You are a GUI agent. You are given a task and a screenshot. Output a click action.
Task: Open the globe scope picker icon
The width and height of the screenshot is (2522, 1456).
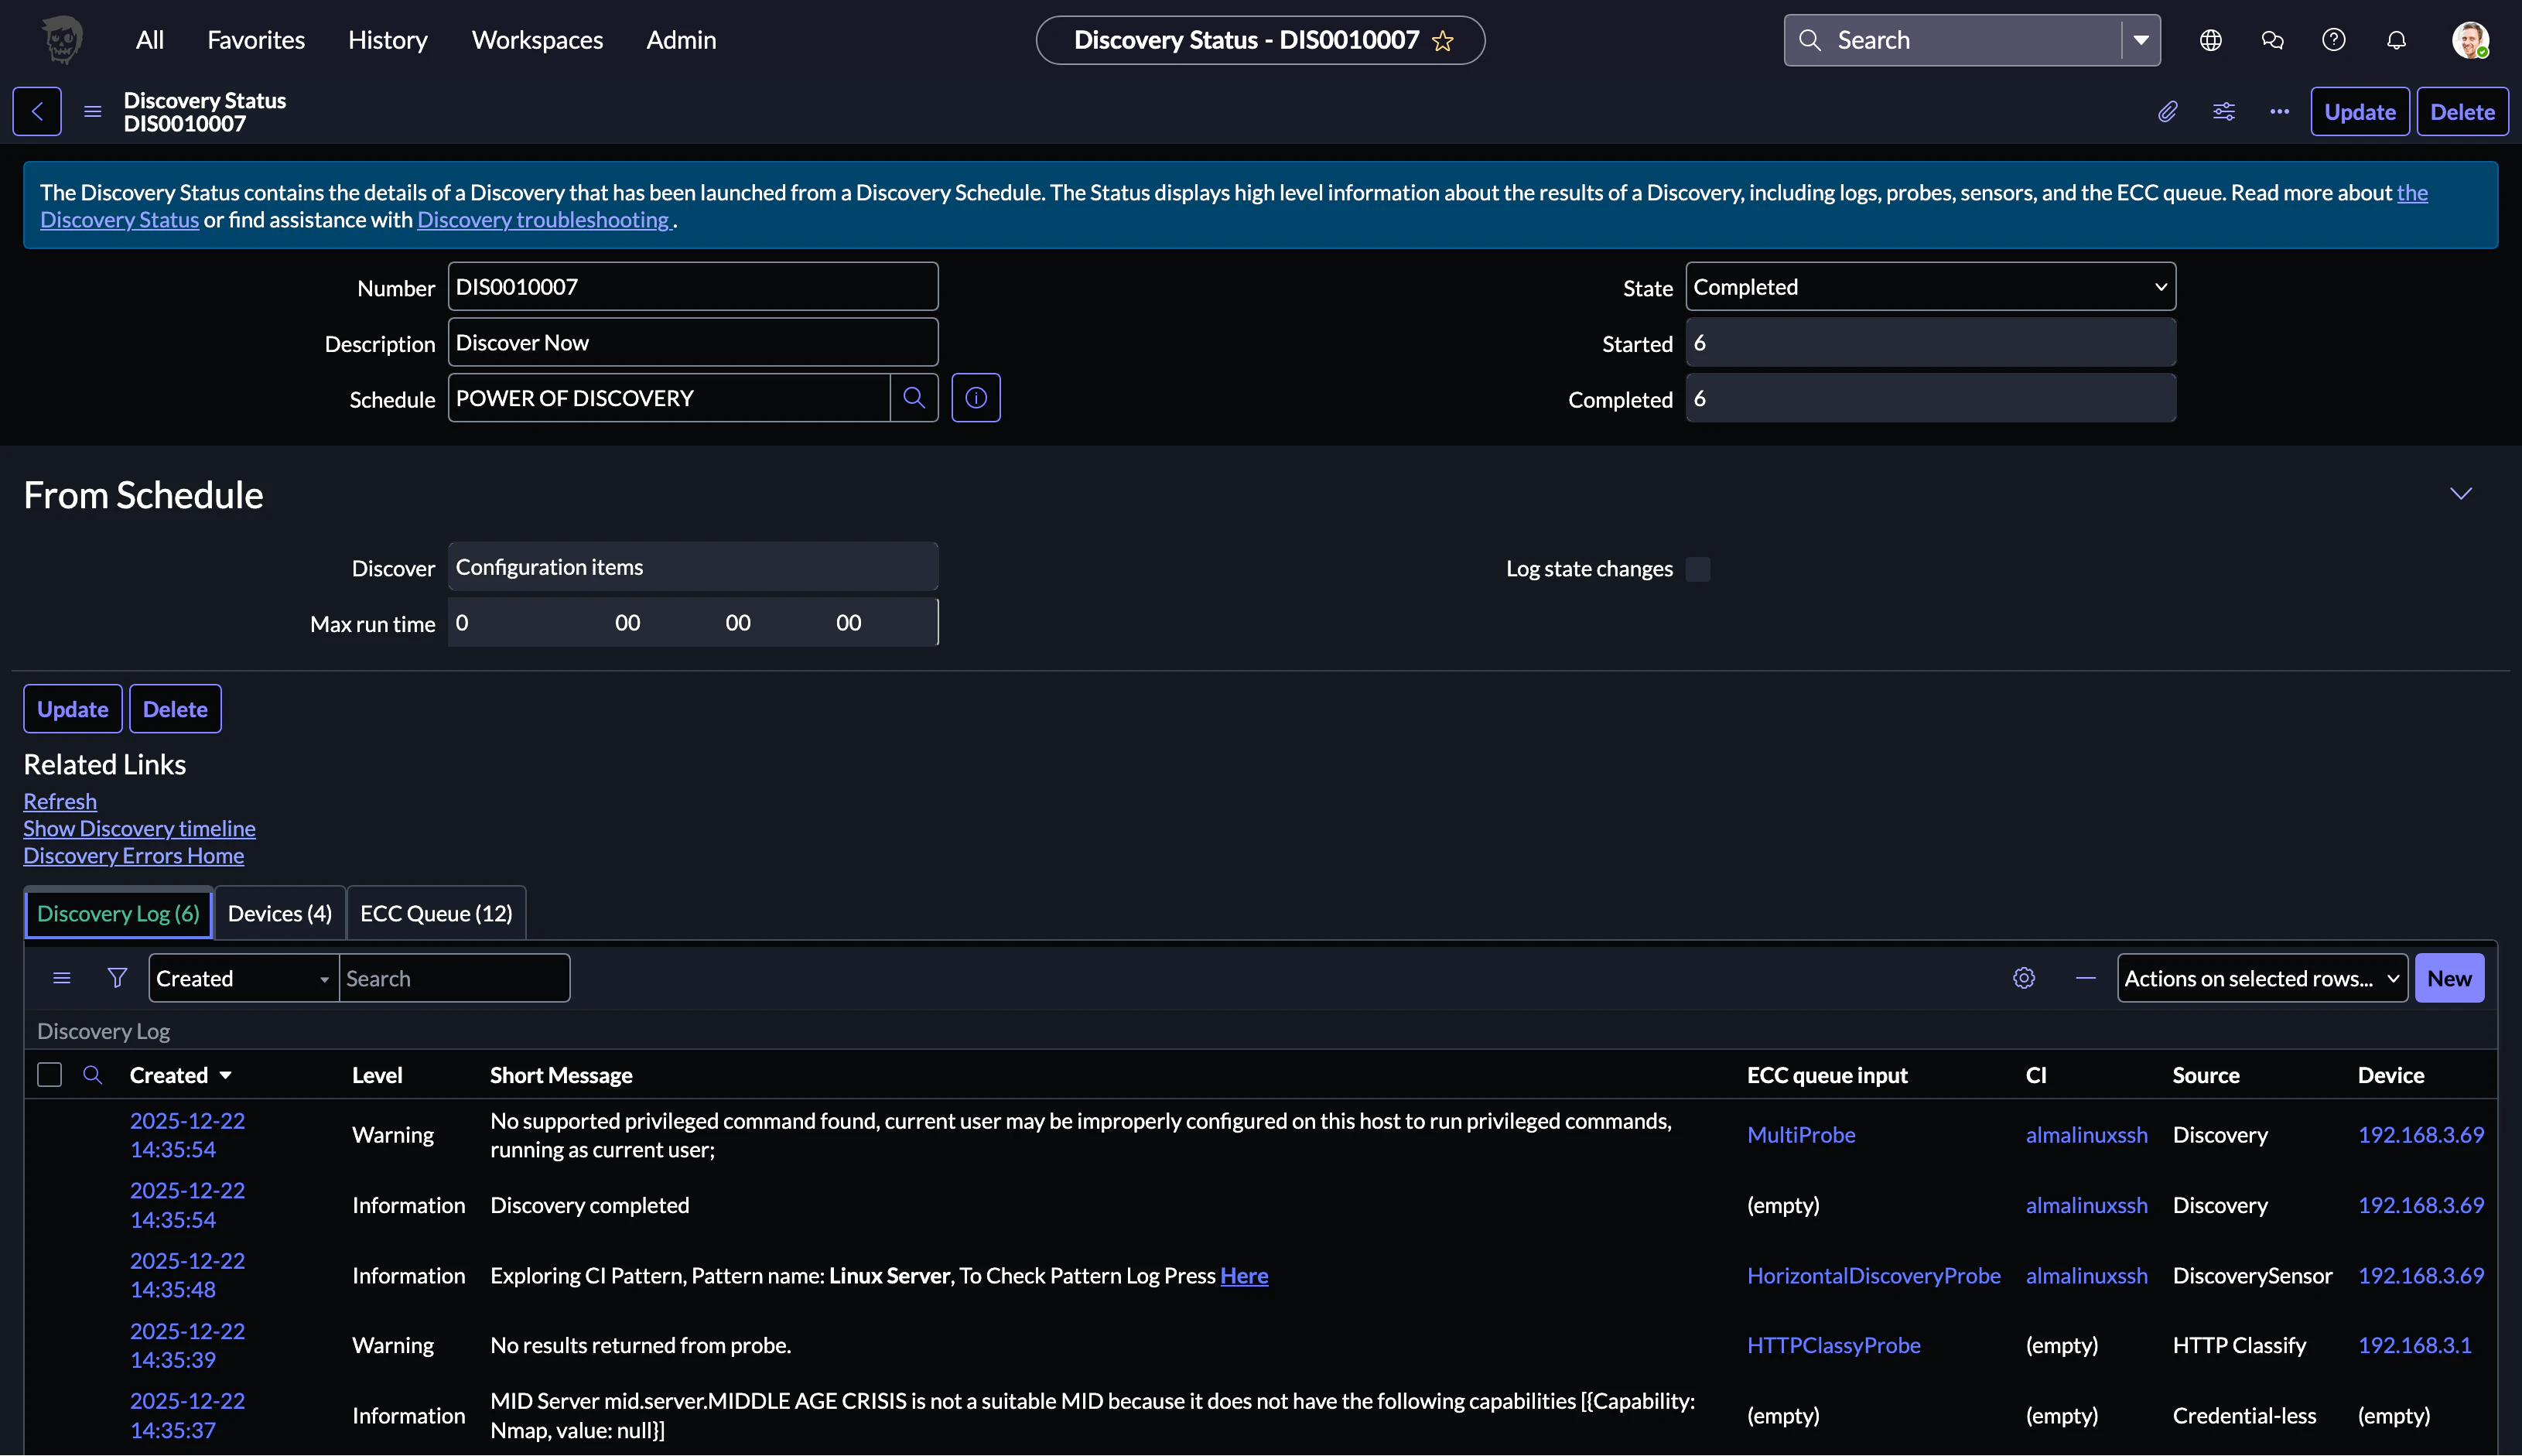coord(2210,40)
